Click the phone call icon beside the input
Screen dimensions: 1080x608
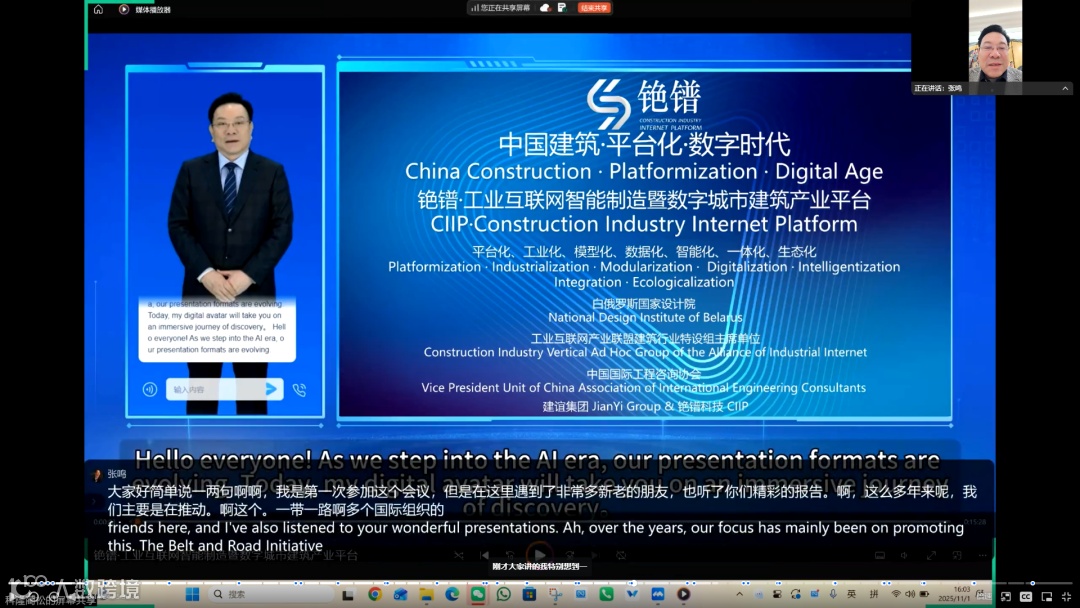tap(300, 390)
